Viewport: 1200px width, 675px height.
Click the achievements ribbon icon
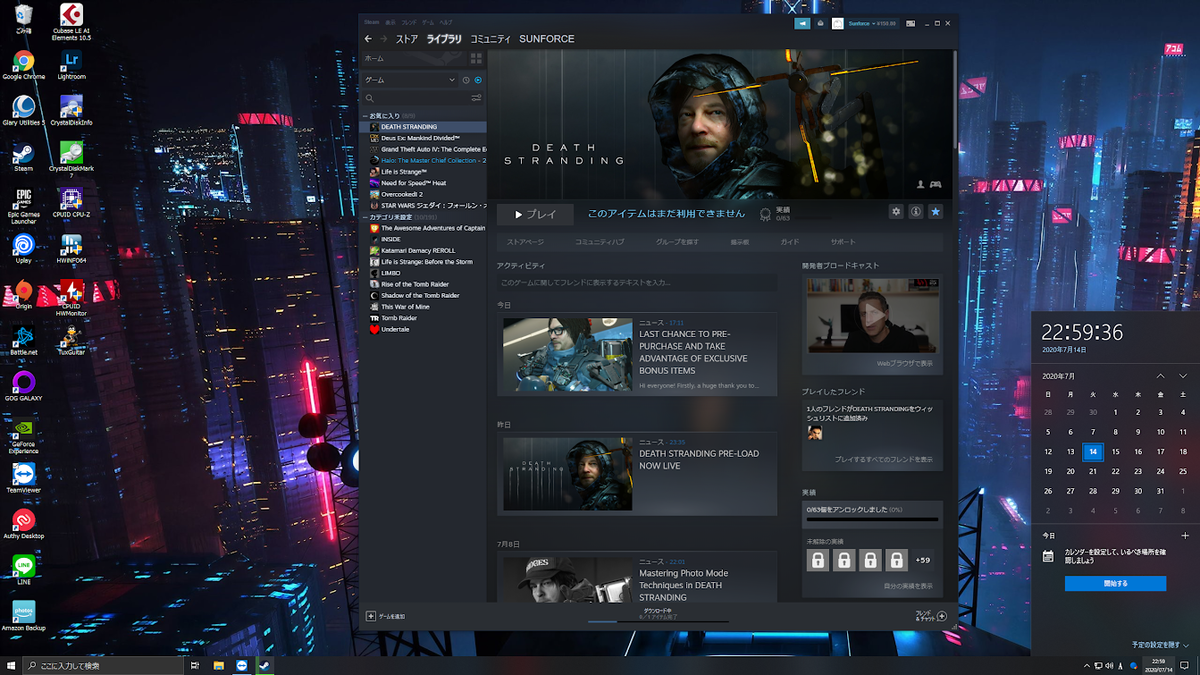click(x=765, y=214)
